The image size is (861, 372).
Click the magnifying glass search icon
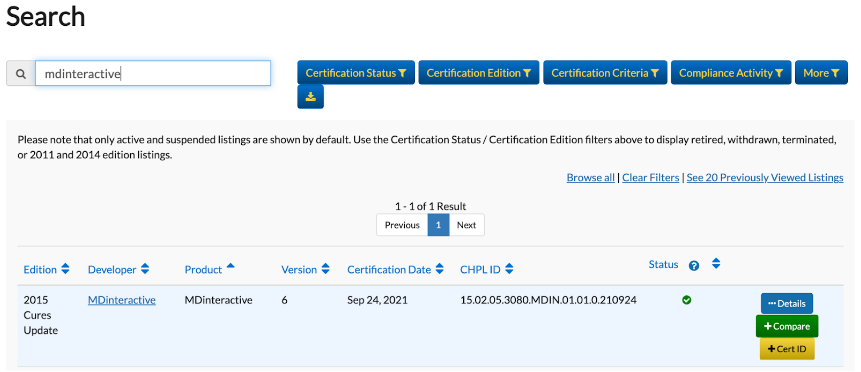[21, 74]
